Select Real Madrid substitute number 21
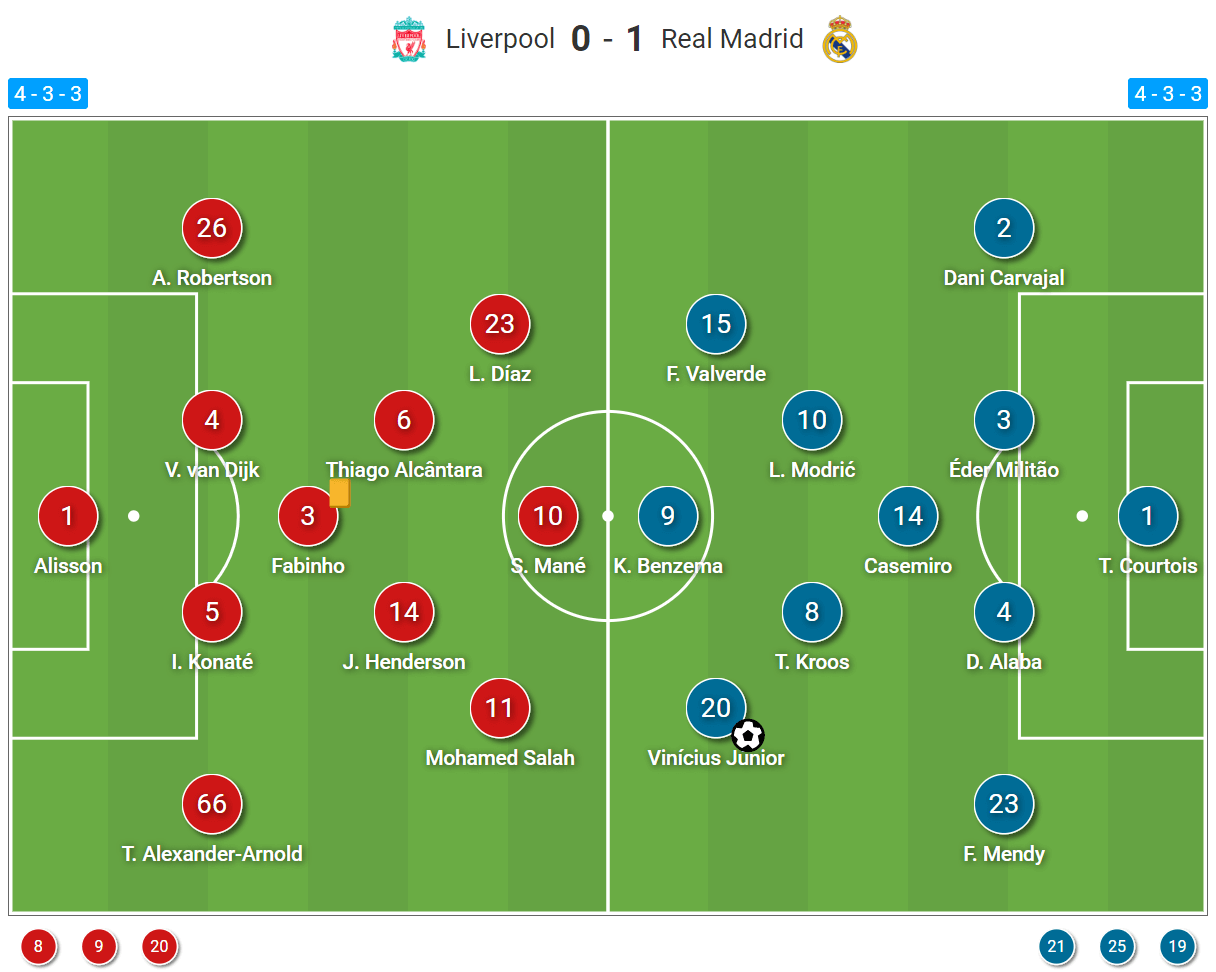 tap(1056, 945)
